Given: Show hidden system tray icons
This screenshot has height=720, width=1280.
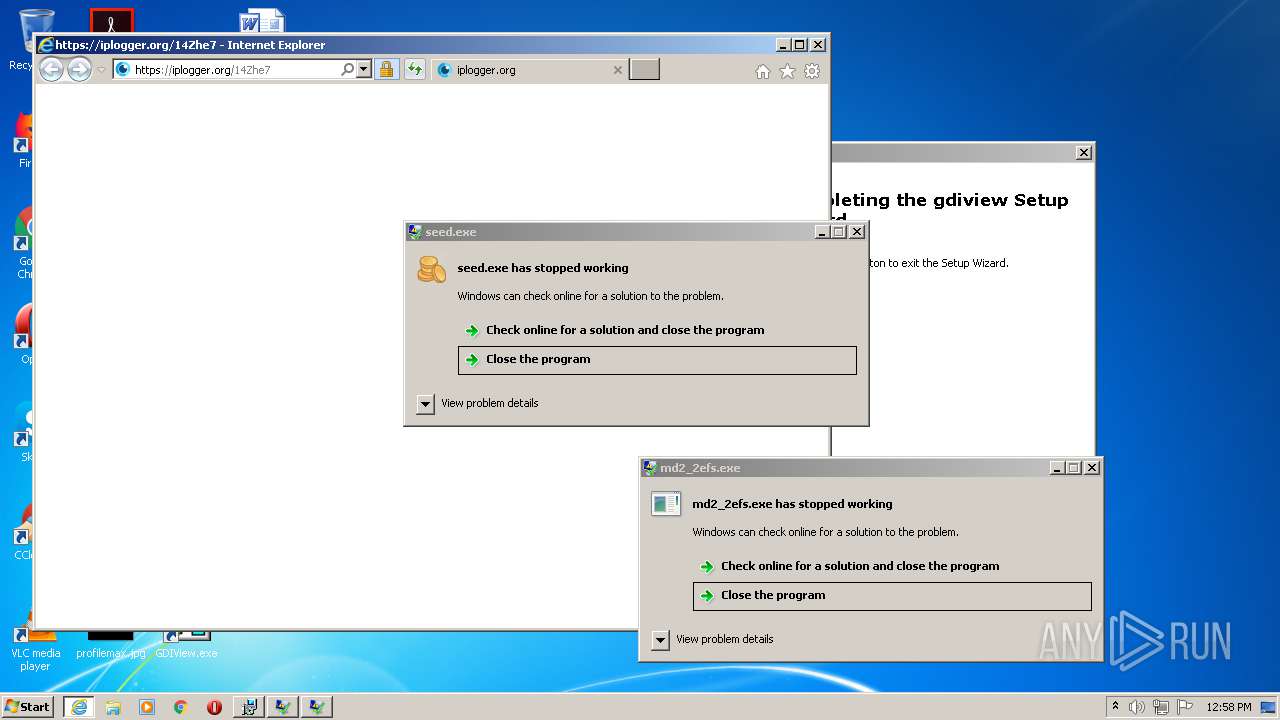Looking at the screenshot, I should [x=1115, y=706].
